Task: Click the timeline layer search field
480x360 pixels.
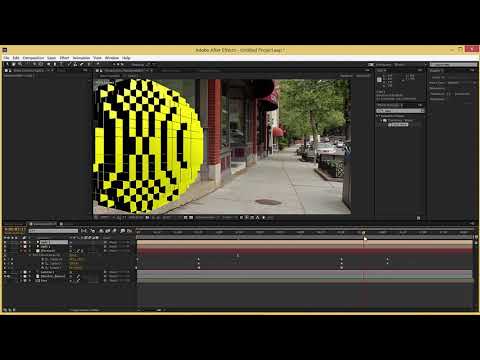Action: pos(53,231)
